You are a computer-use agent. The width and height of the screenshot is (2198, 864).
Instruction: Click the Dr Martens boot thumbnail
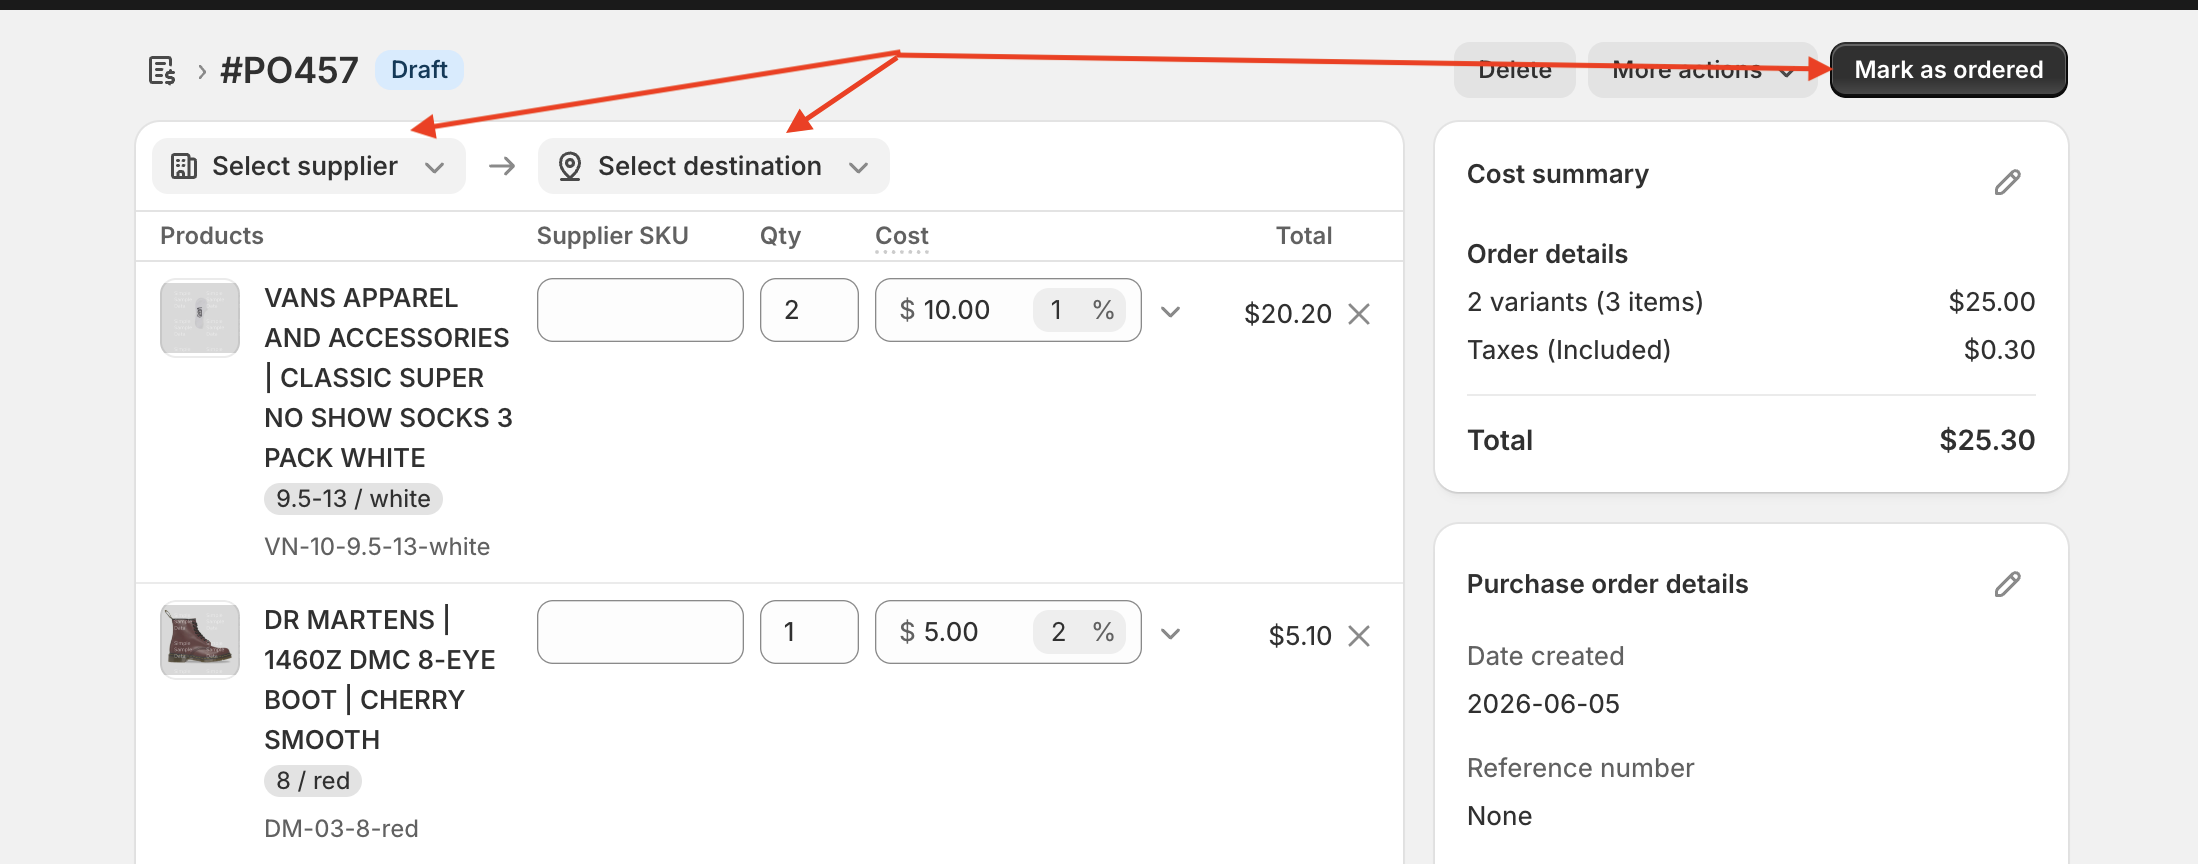(x=200, y=640)
